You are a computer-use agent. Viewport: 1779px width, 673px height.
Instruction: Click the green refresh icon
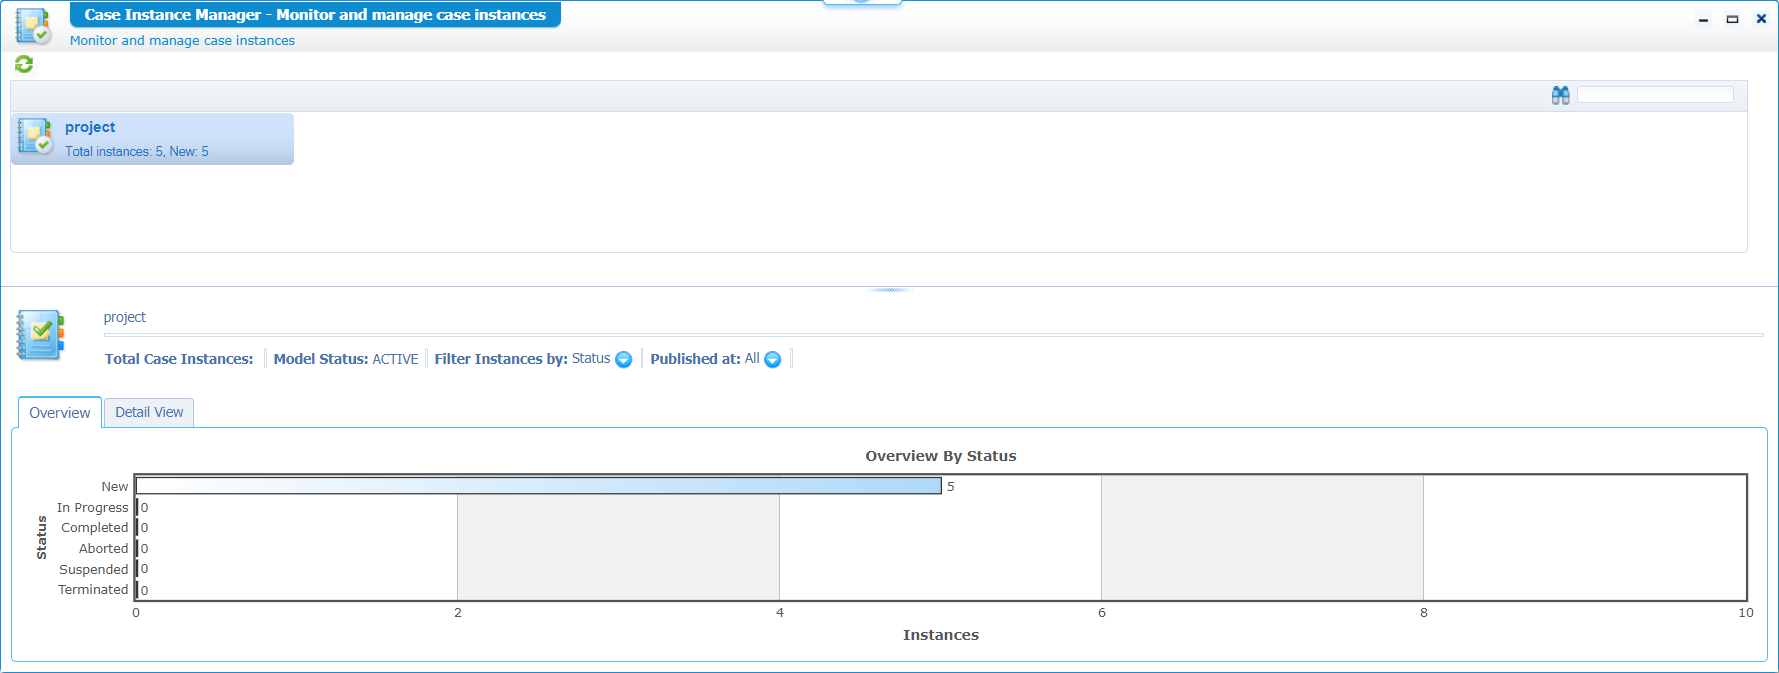click(x=24, y=64)
